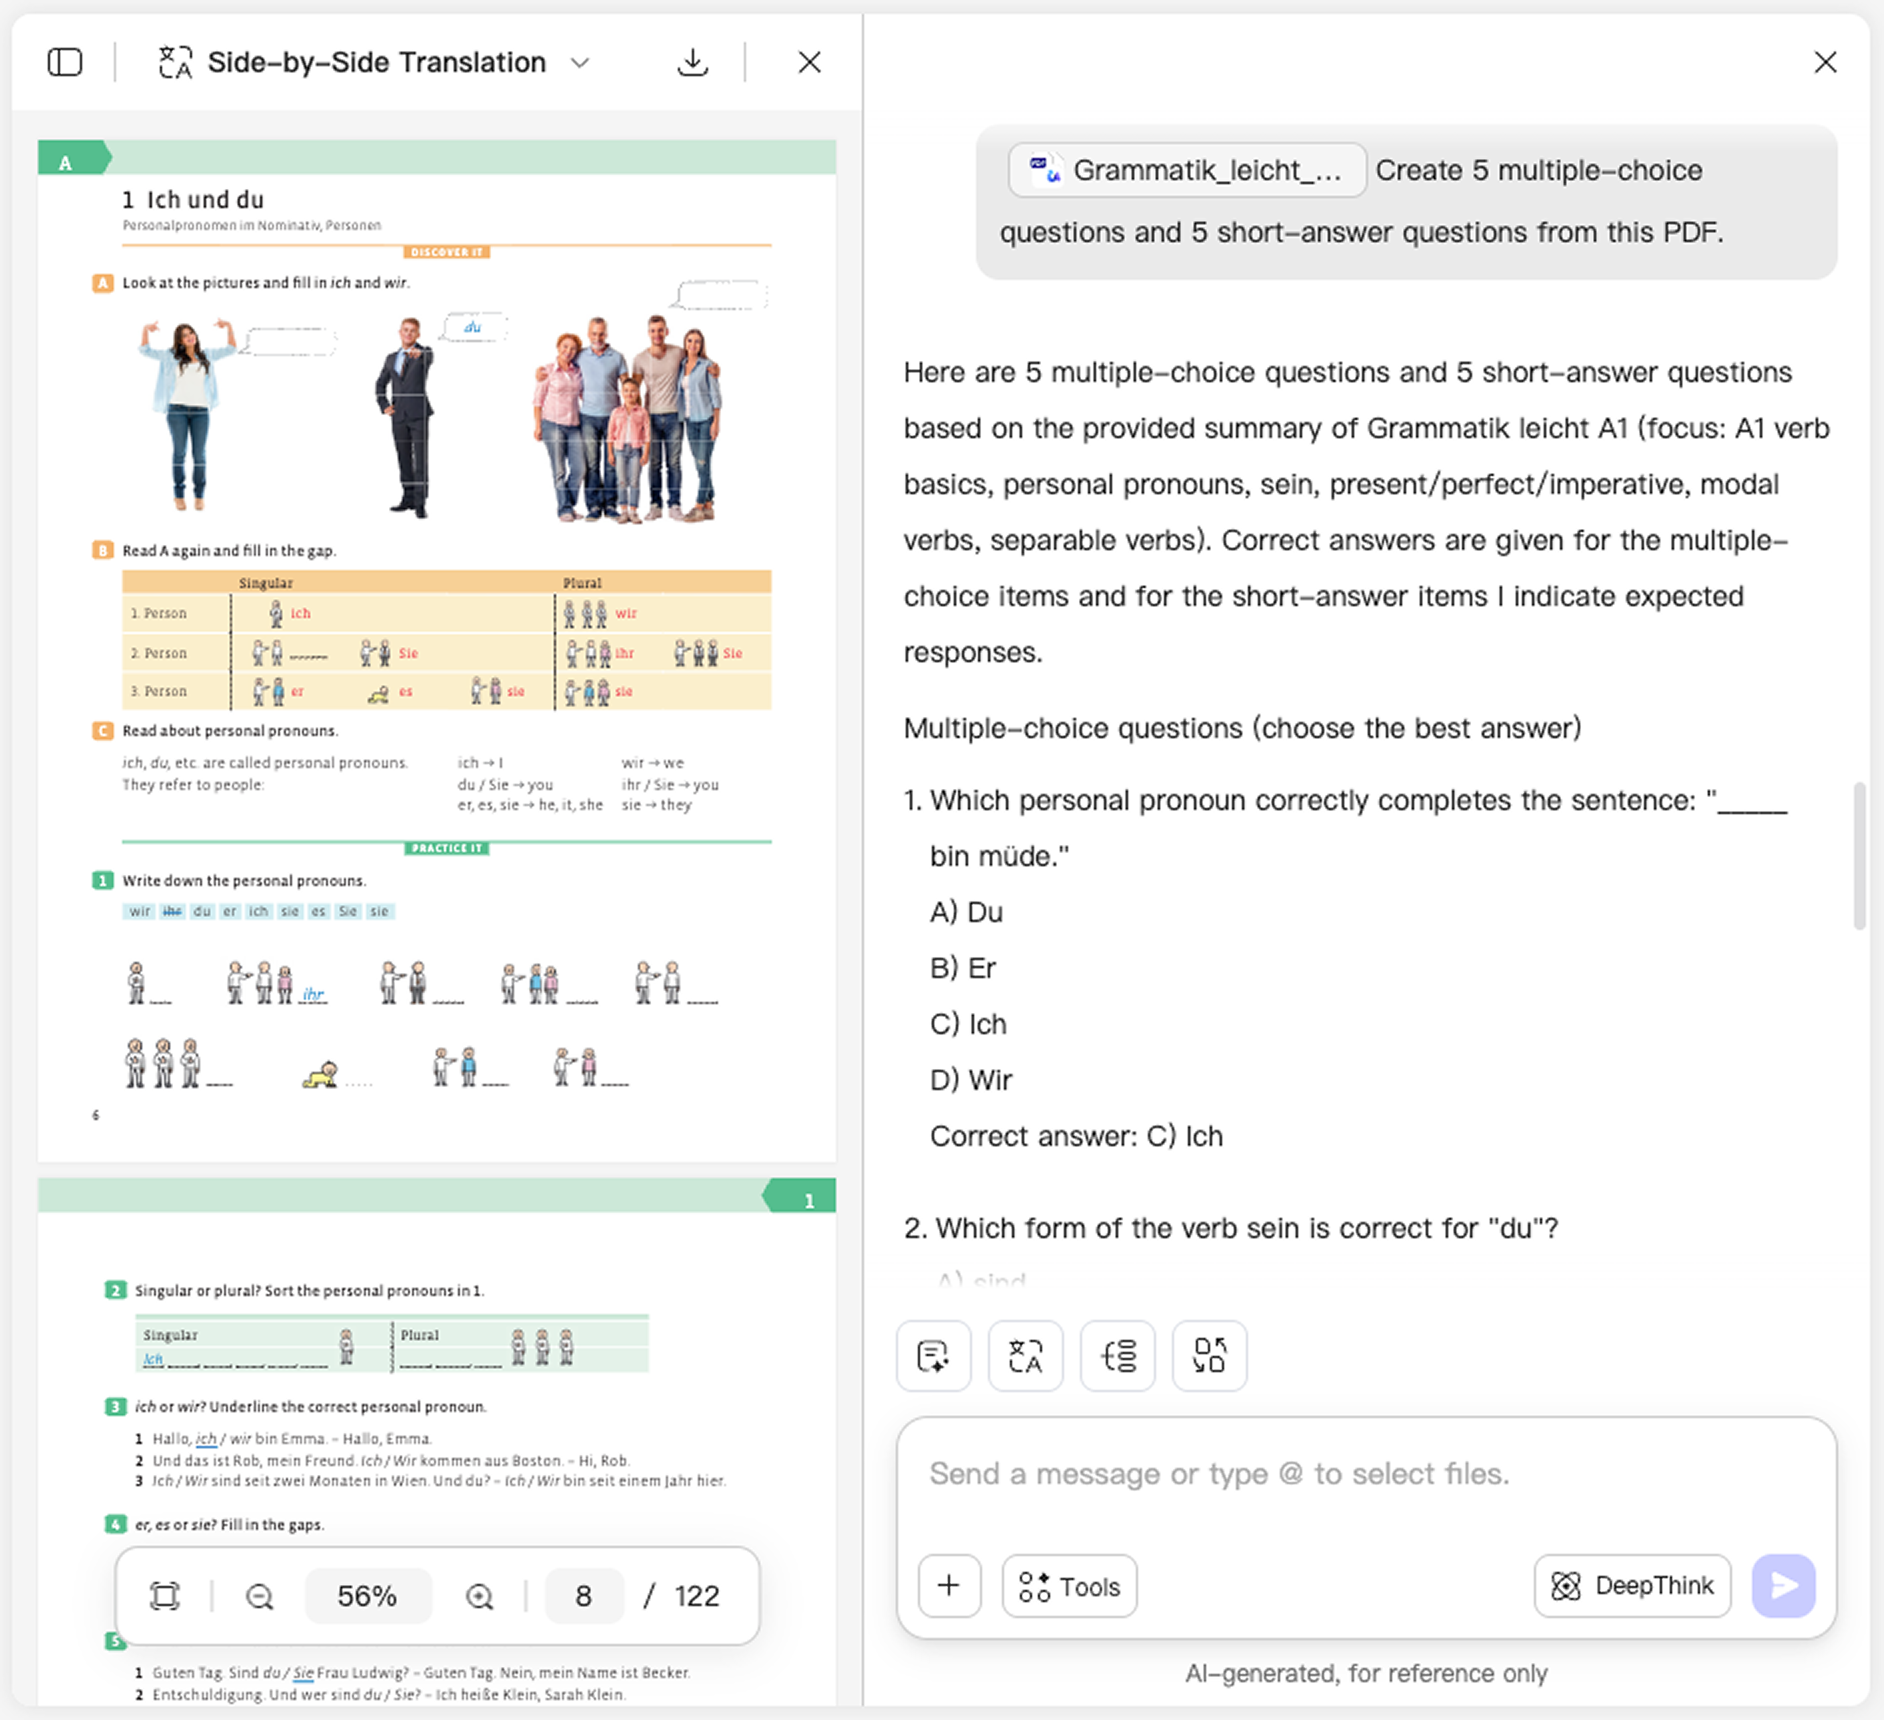
Task: Click the total page count 122
Action: 696,1596
